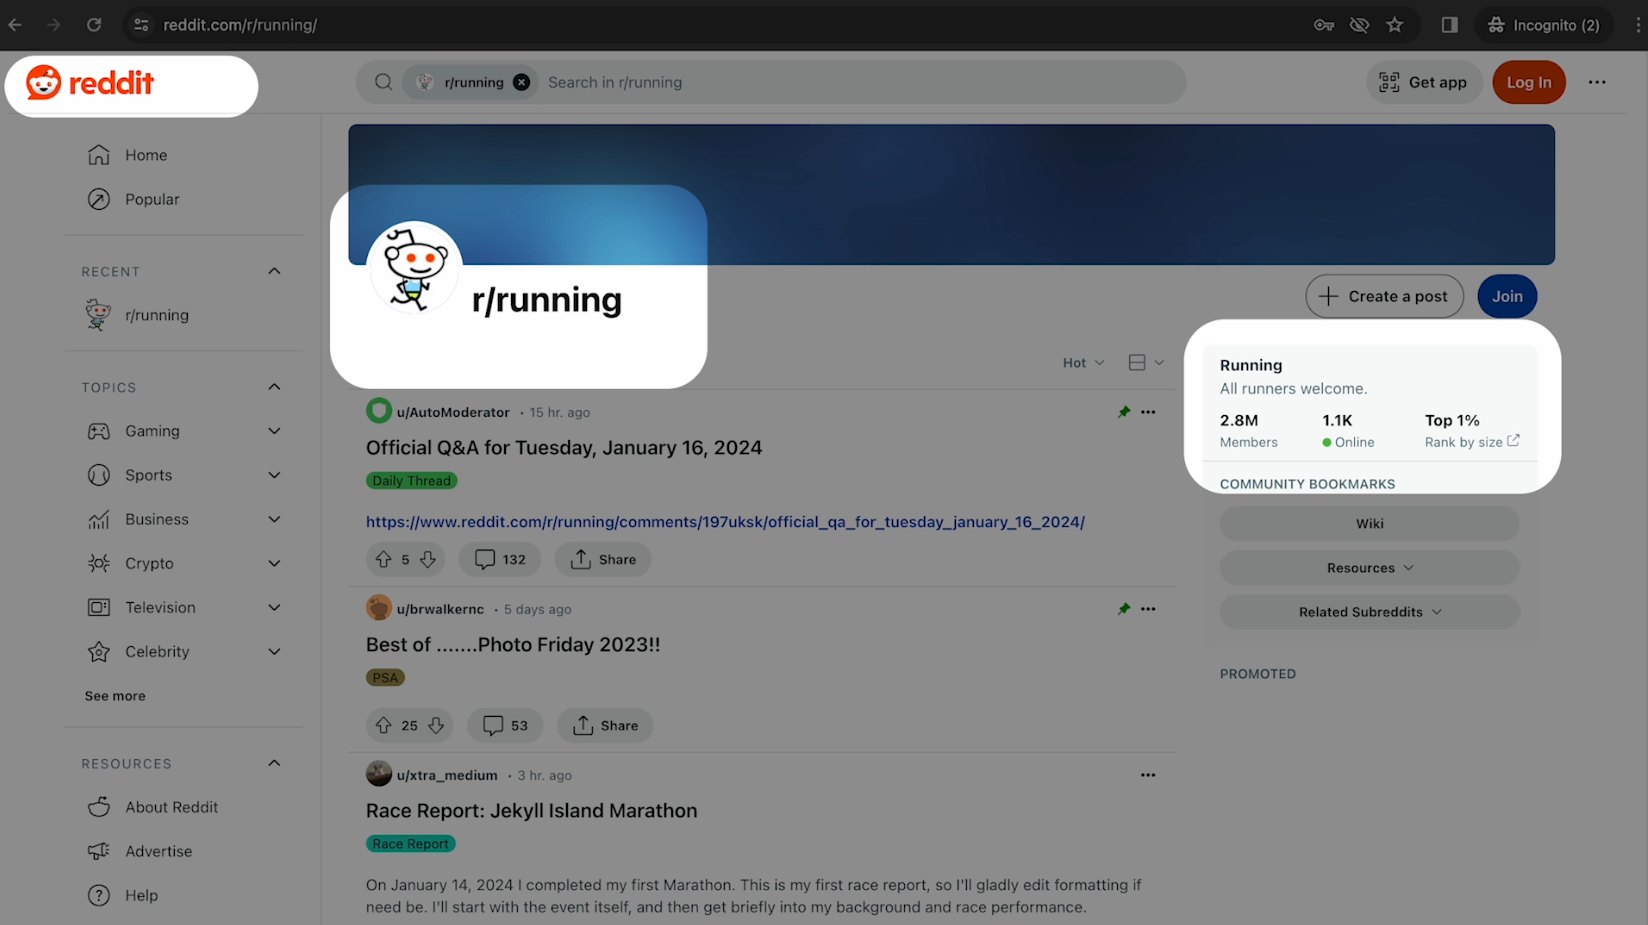The image size is (1648, 925).
Task: Expand the Resources bookmark dropdown
Action: [1369, 568]
